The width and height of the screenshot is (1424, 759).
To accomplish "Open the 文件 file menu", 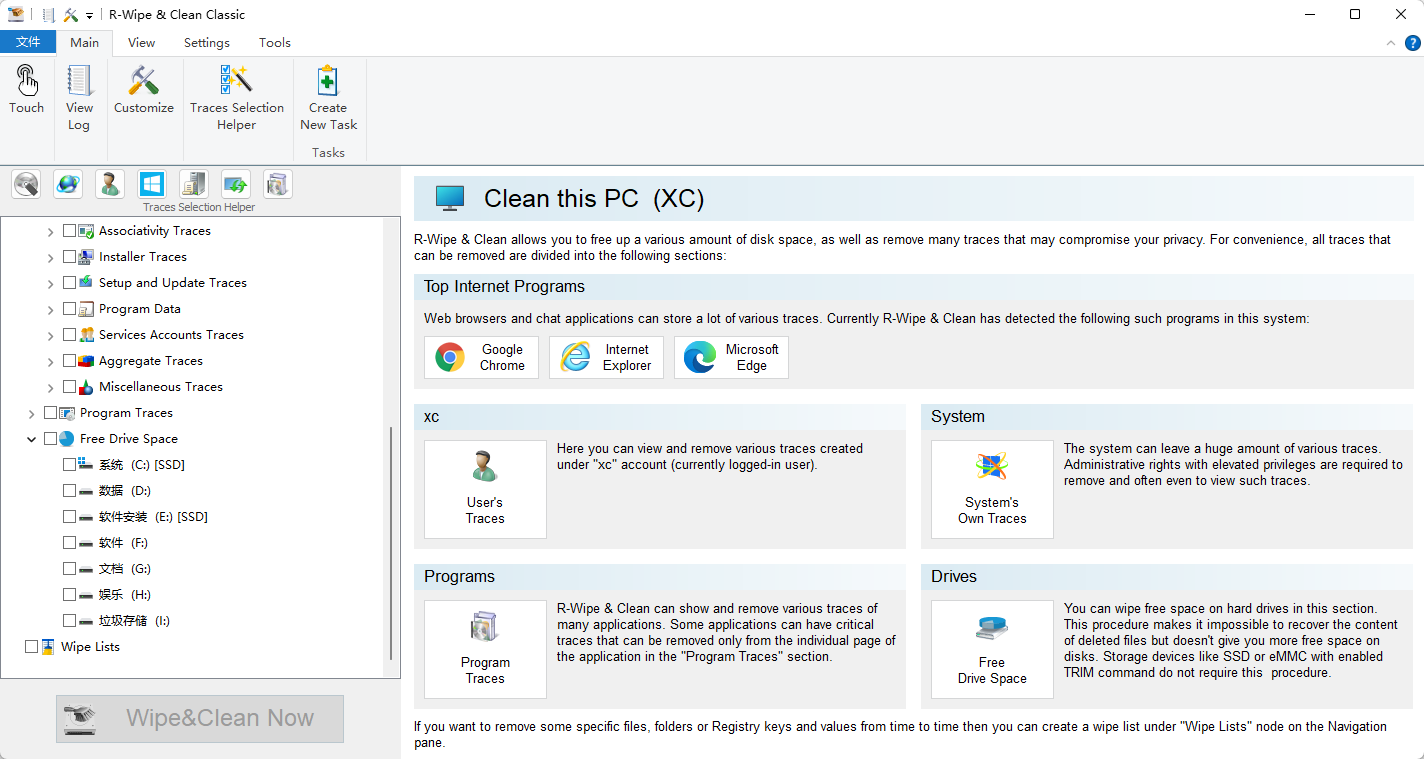I will coord(28,42).
